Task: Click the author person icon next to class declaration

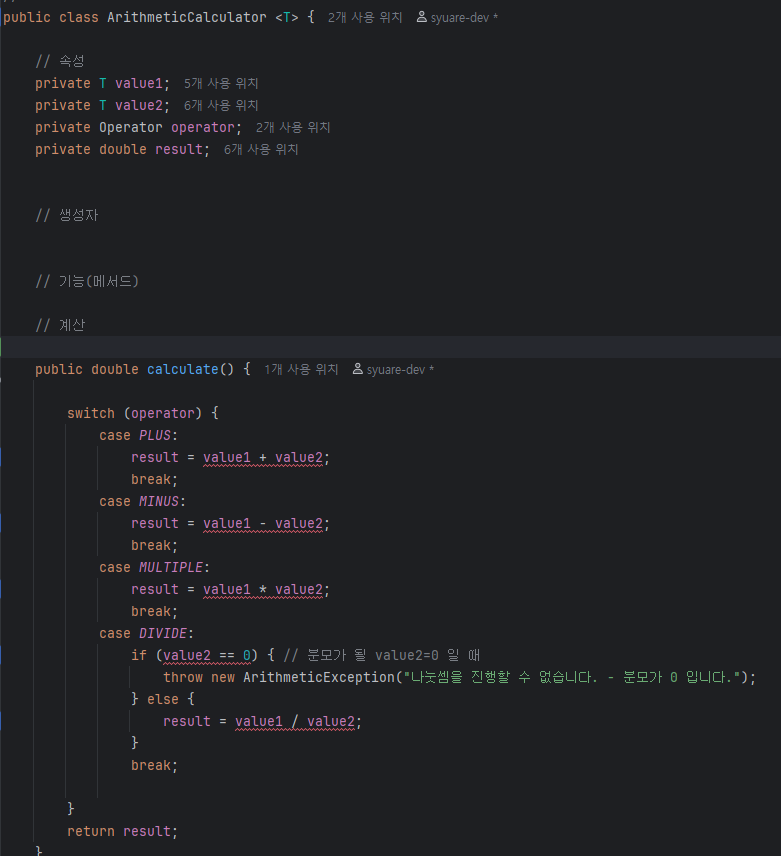Action: click(421, 17)
